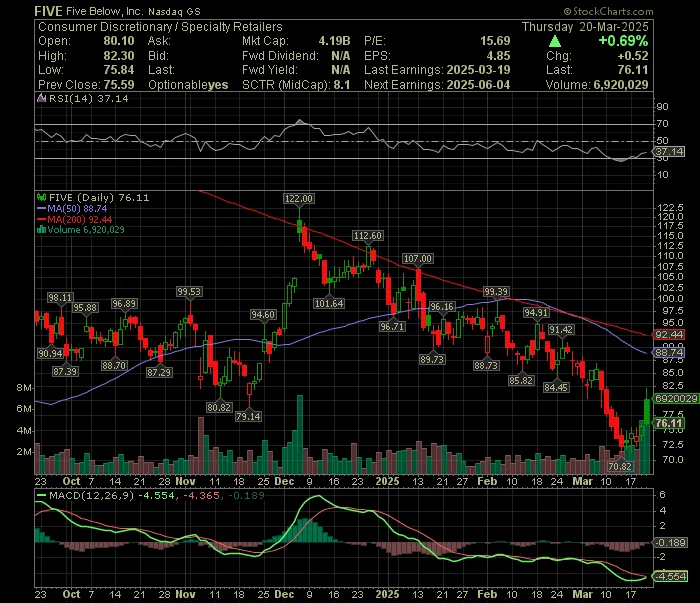The image size is (700, 603).
Task: Click the 94.91 price peak label
Action: coord(536,312)
